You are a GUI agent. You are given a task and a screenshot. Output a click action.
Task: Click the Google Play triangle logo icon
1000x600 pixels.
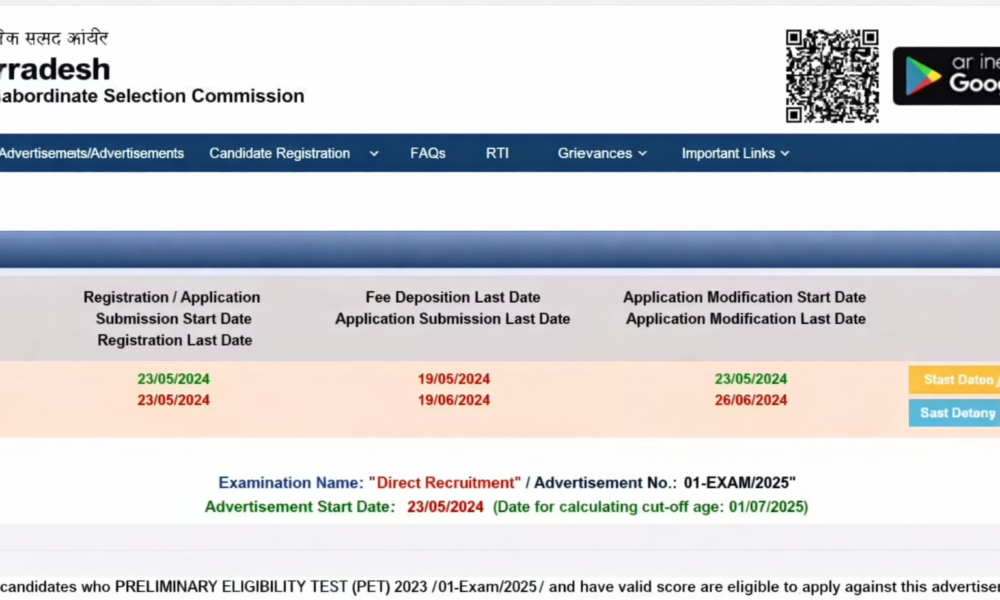[x=922, y=76]
